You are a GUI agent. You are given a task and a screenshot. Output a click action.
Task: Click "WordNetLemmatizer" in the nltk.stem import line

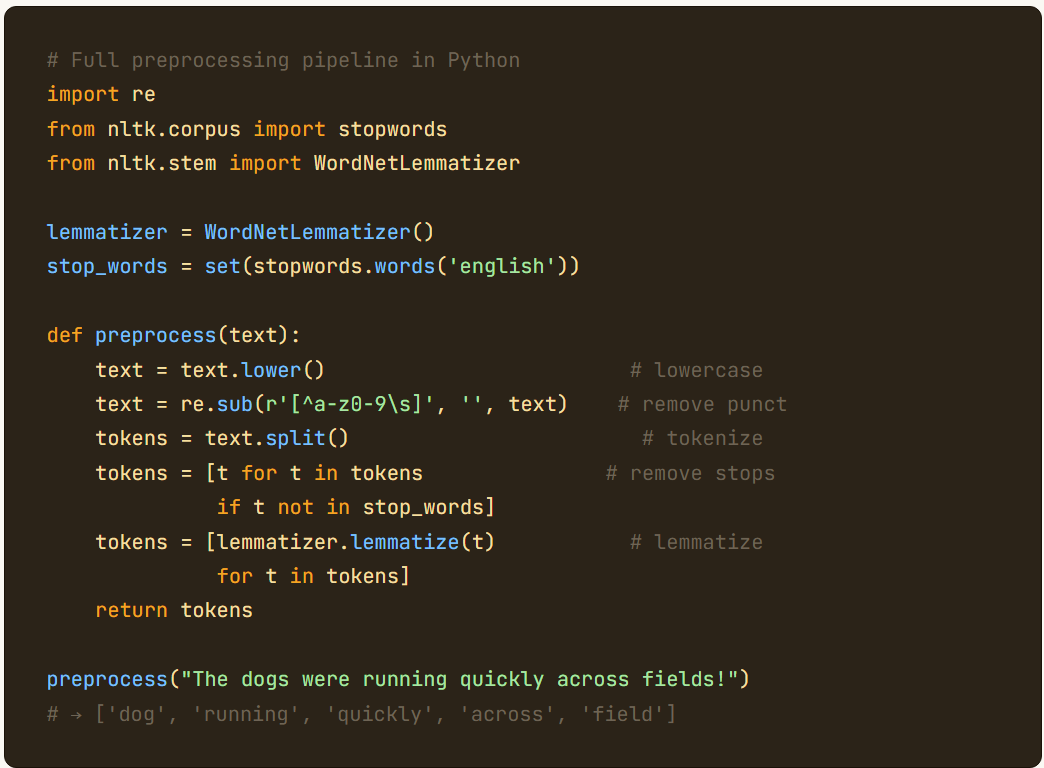coord(417,163)
